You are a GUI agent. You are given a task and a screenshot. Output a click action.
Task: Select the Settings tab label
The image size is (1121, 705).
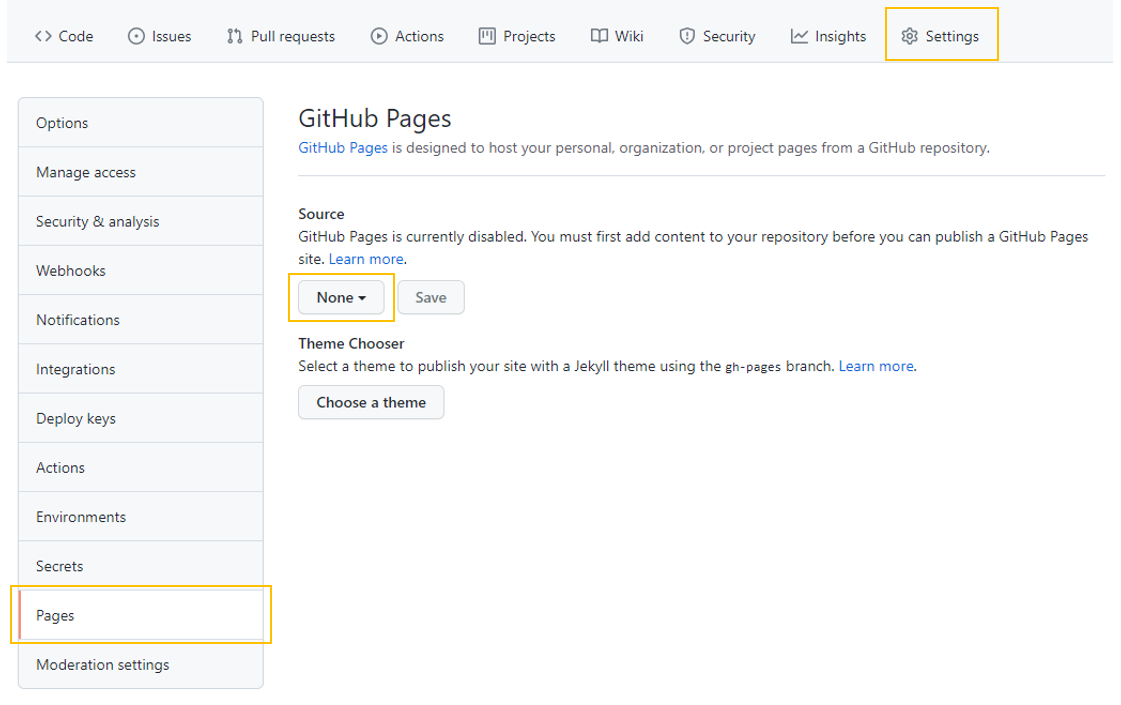(952, 36)
